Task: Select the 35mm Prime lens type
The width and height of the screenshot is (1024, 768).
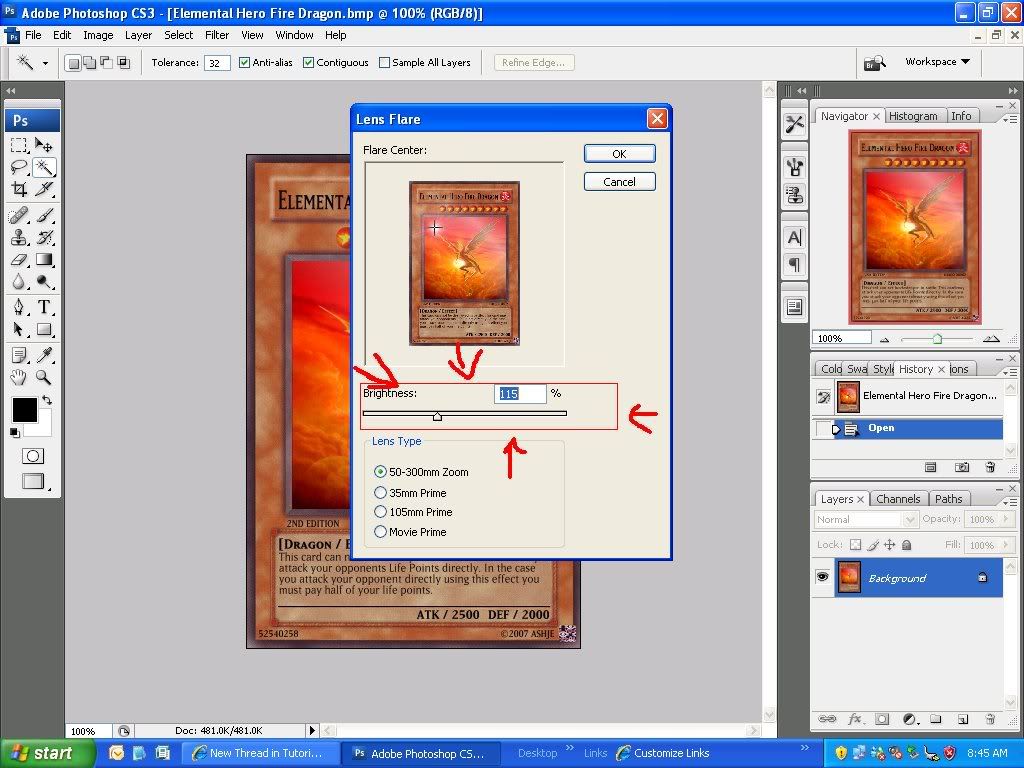Action: 380,493
